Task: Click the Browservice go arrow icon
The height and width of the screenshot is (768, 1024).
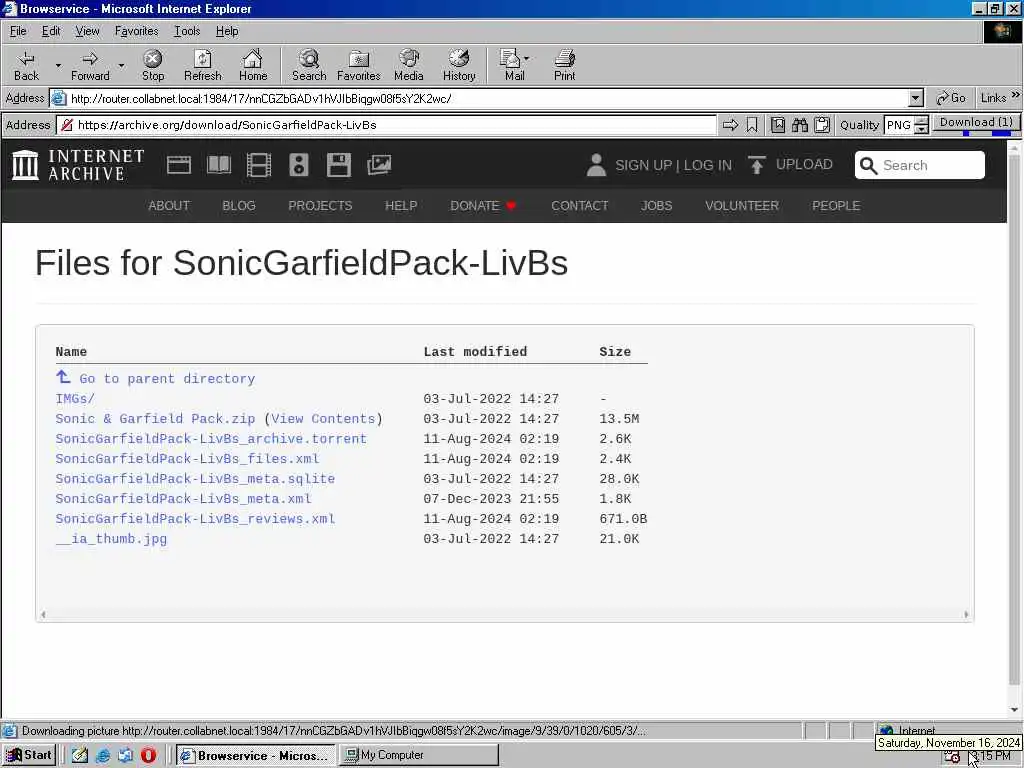Action: pyautogui.click(x=730, y=125)
